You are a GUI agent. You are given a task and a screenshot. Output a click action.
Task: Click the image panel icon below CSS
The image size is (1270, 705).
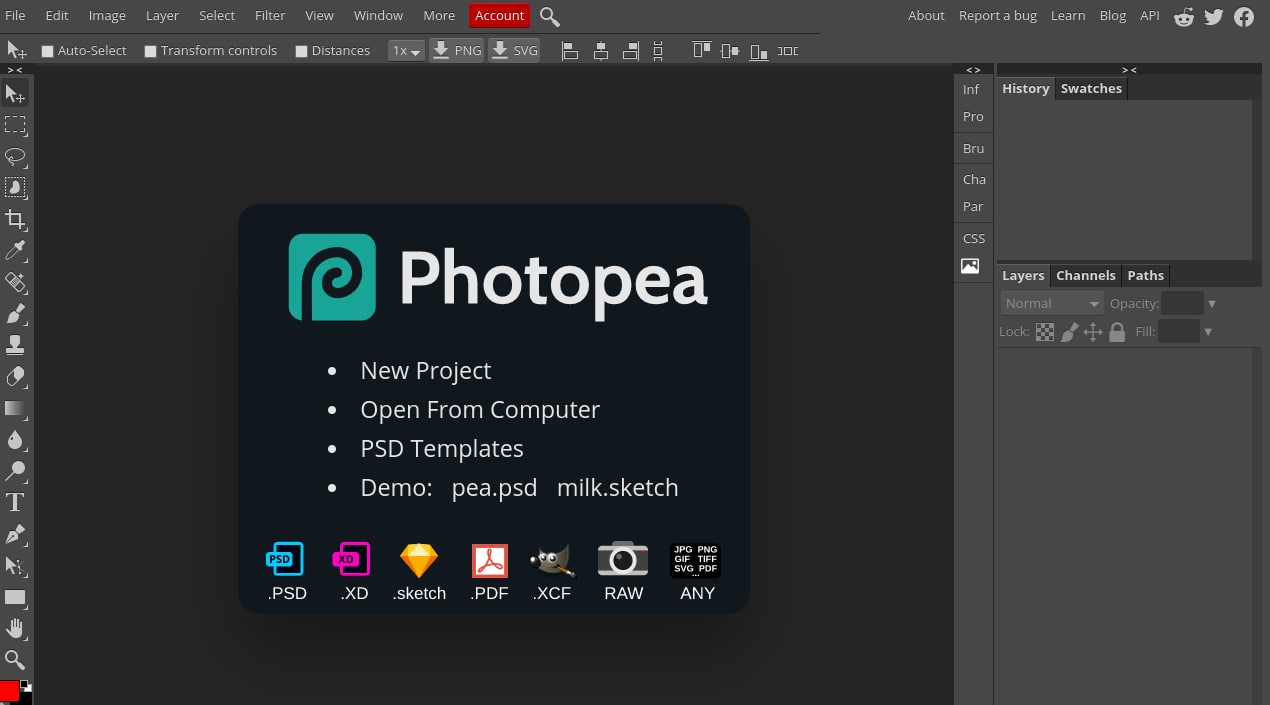[x=970, y=266]
